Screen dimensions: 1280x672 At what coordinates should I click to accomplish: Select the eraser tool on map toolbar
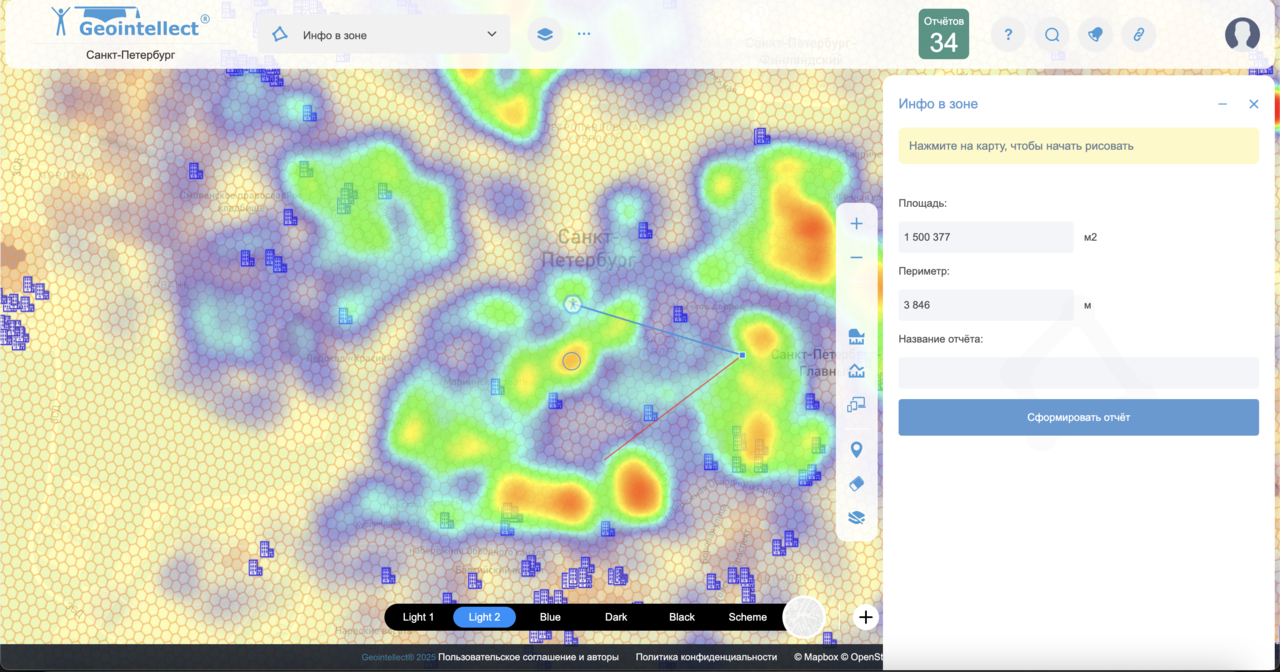point(856,484)
